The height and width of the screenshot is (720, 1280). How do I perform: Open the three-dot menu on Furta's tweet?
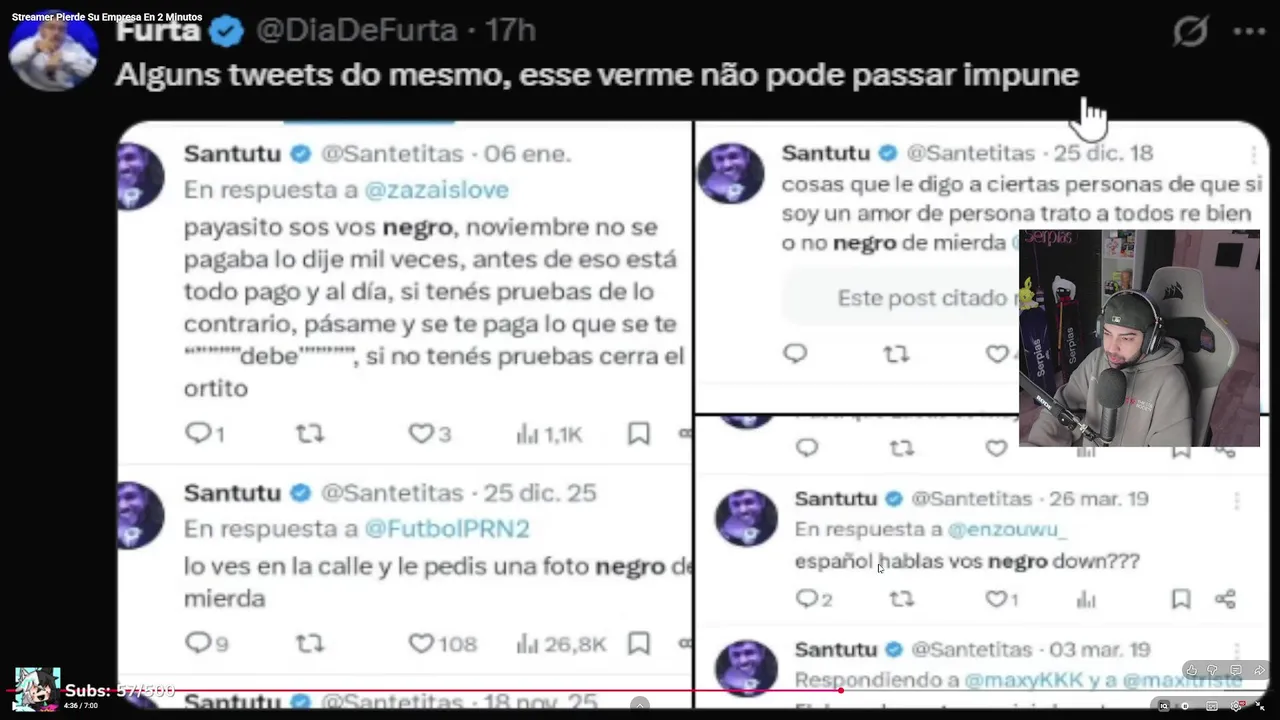point(1249,31)
